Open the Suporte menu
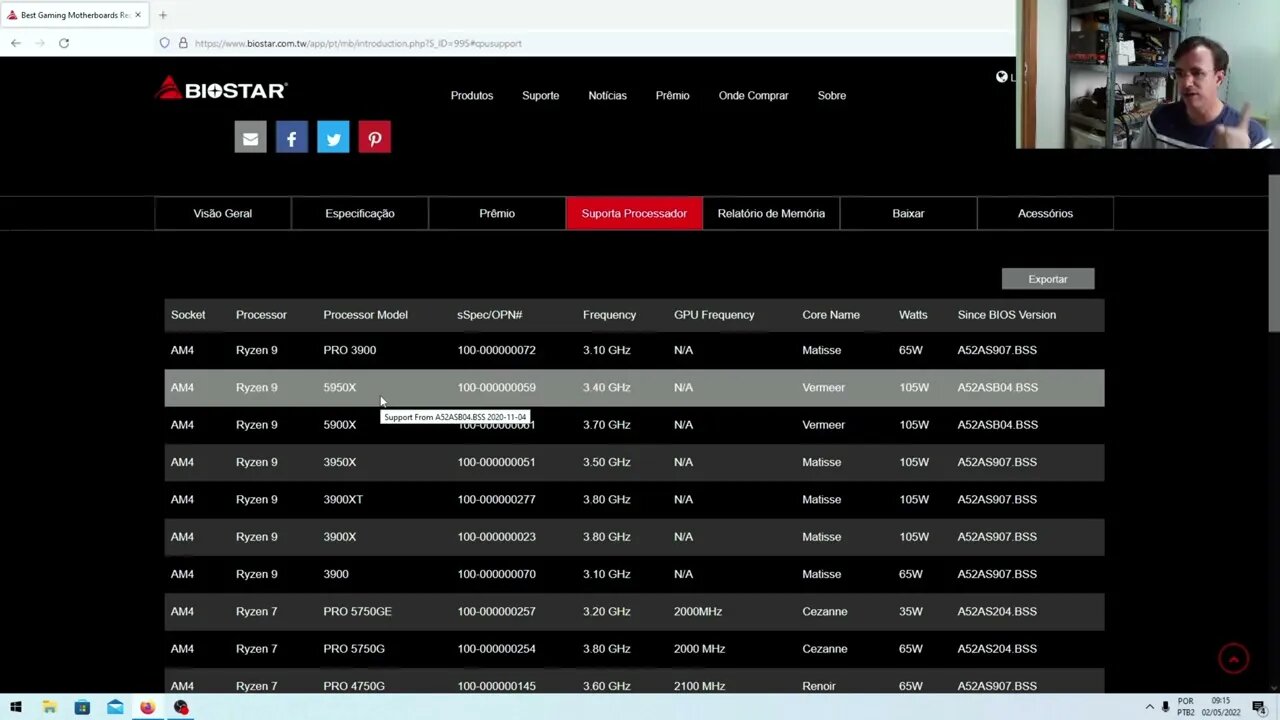This screenshot has height=720, width=1280. tap(540, 95)
